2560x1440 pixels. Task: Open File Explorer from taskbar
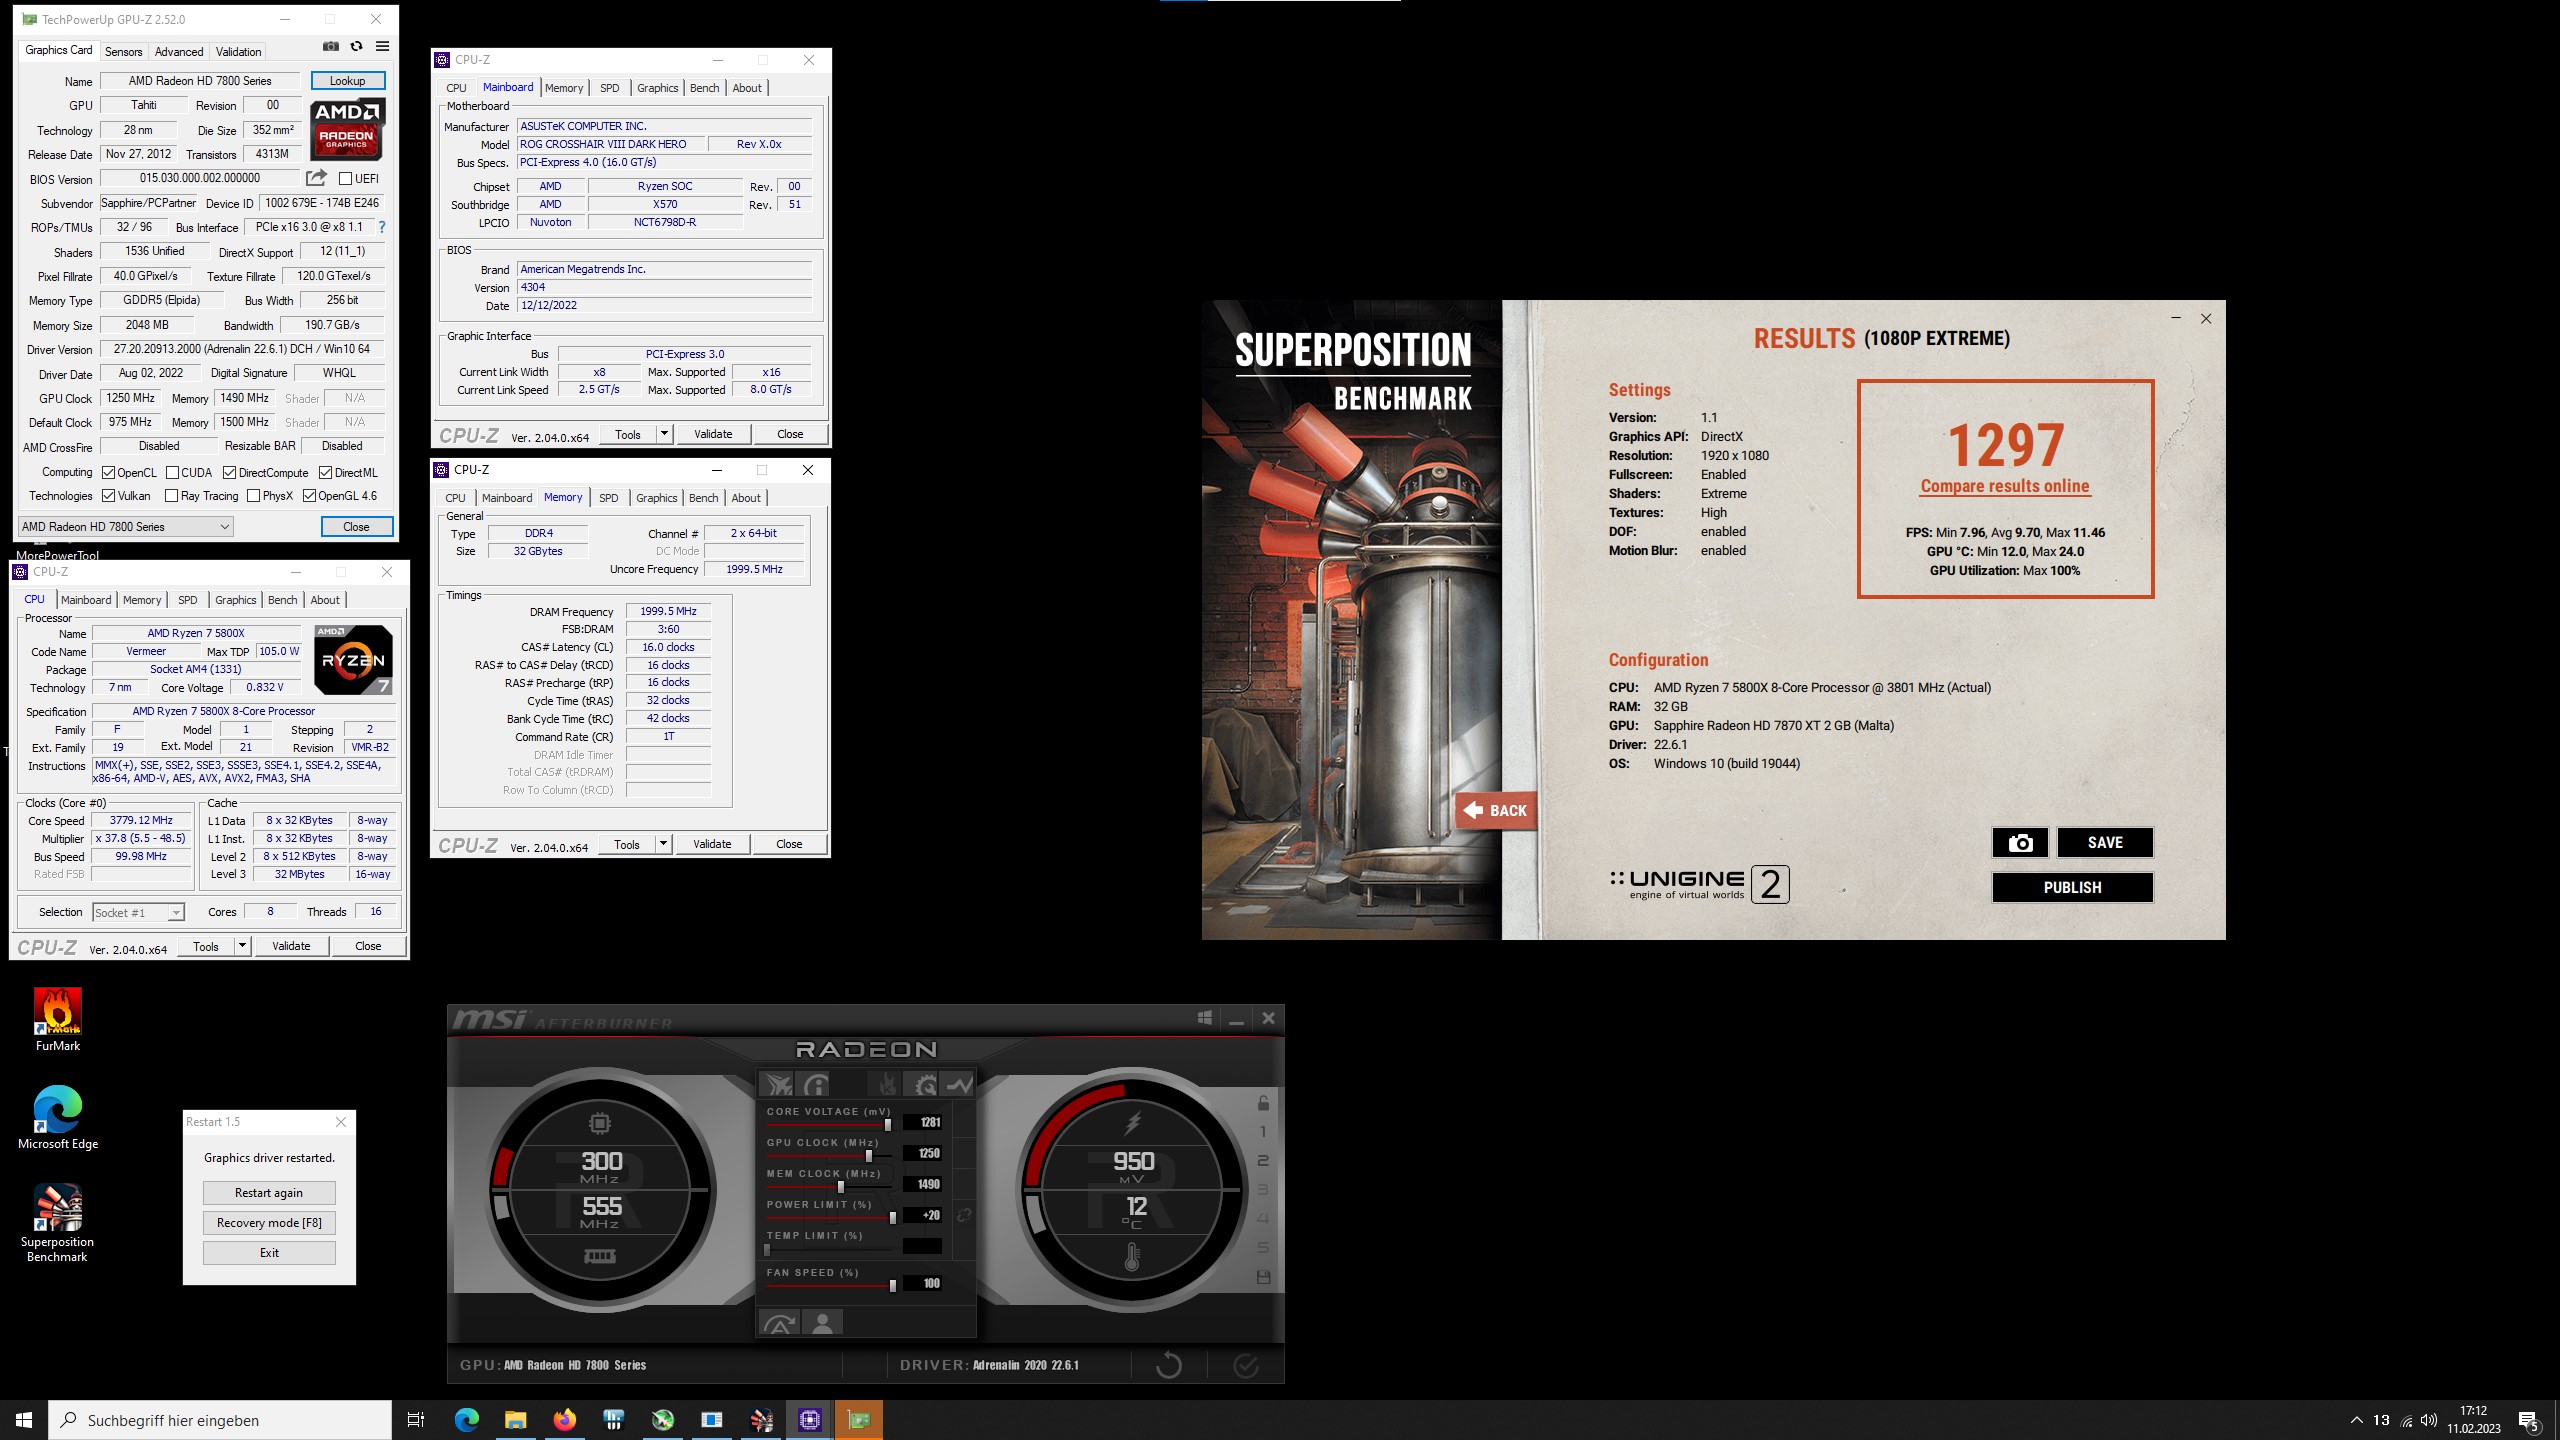pos(515,1419)
